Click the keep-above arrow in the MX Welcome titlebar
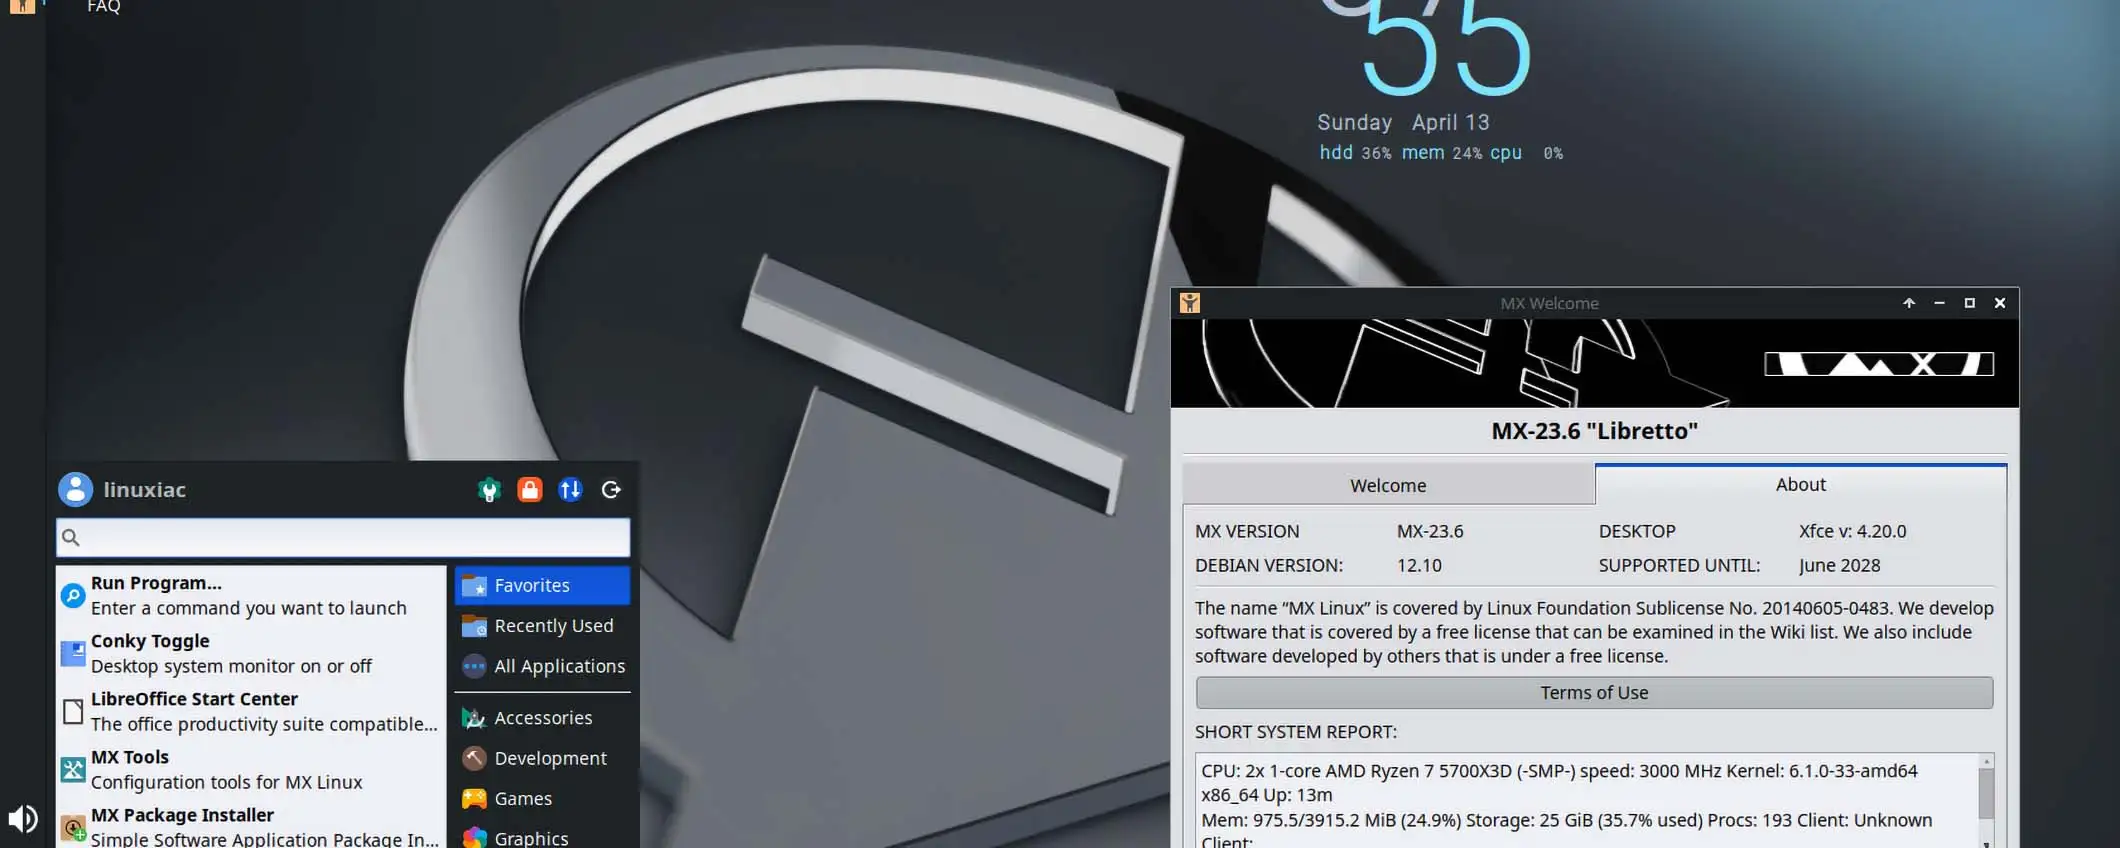Image resolution: width=2120 pixels, height=848 pixels. [1909, 303]
